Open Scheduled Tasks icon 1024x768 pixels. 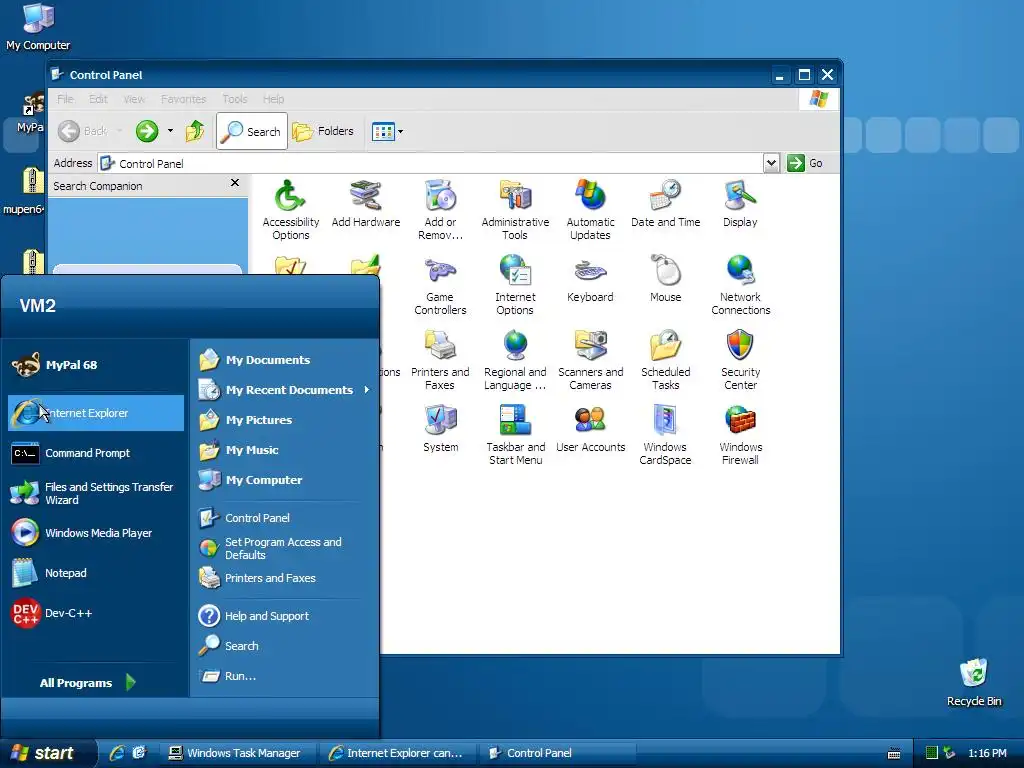coord(665,360)
